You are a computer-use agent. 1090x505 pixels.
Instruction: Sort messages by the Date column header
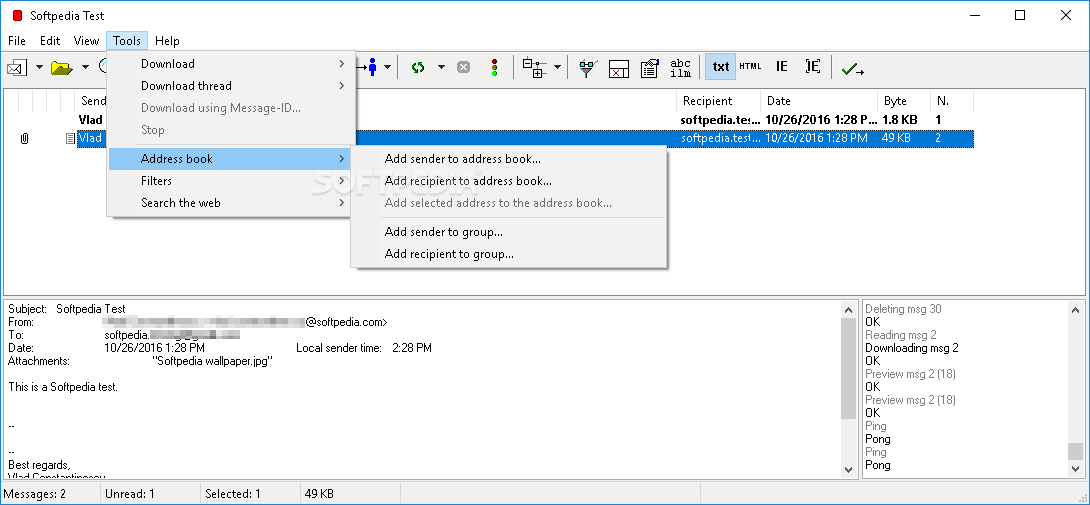click(x=818, y=101)
